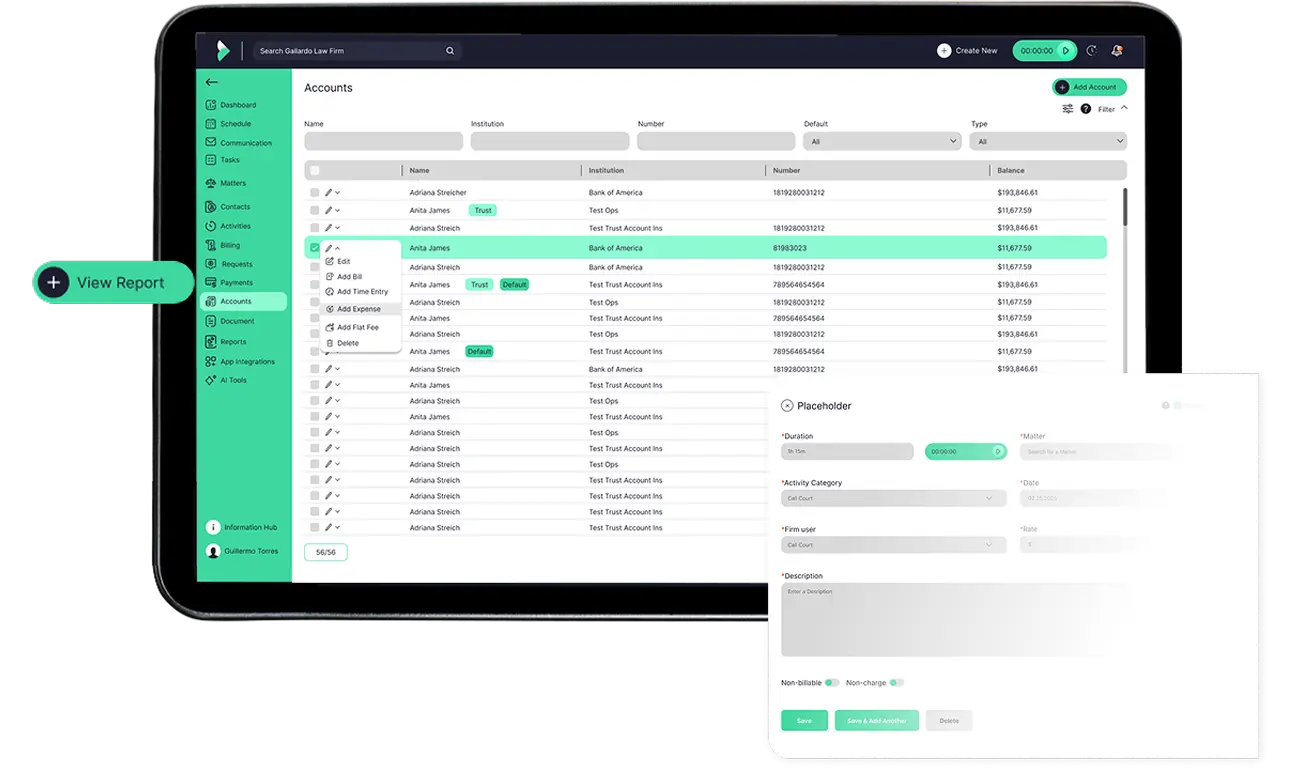Collapse the Filter section chevron

(1124, 108)
